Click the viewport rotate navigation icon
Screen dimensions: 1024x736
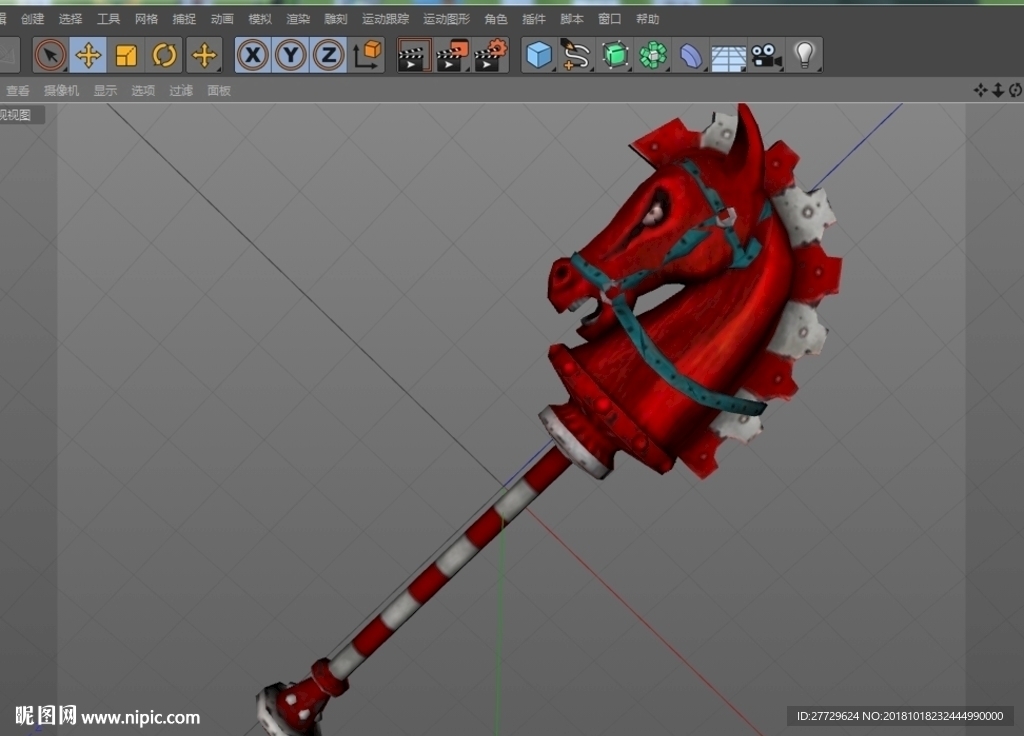(x=1016, y=90)
